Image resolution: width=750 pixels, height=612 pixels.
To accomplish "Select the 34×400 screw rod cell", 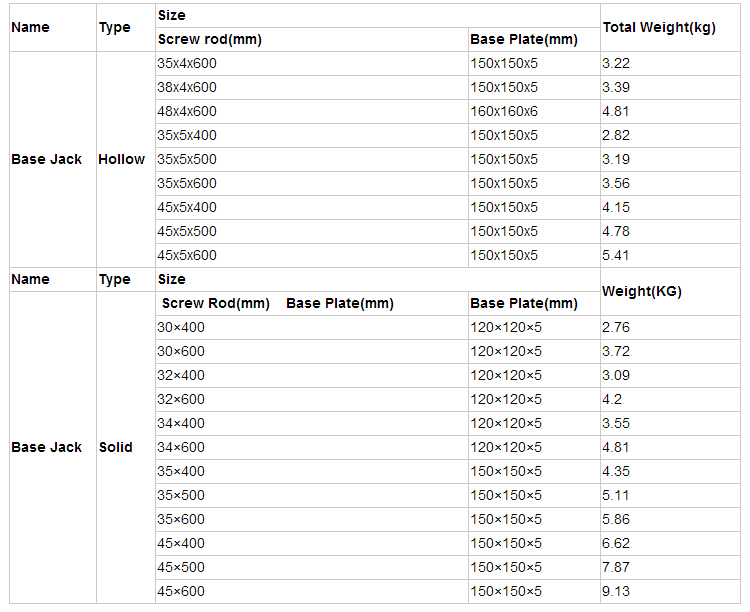I will point(181,423).
